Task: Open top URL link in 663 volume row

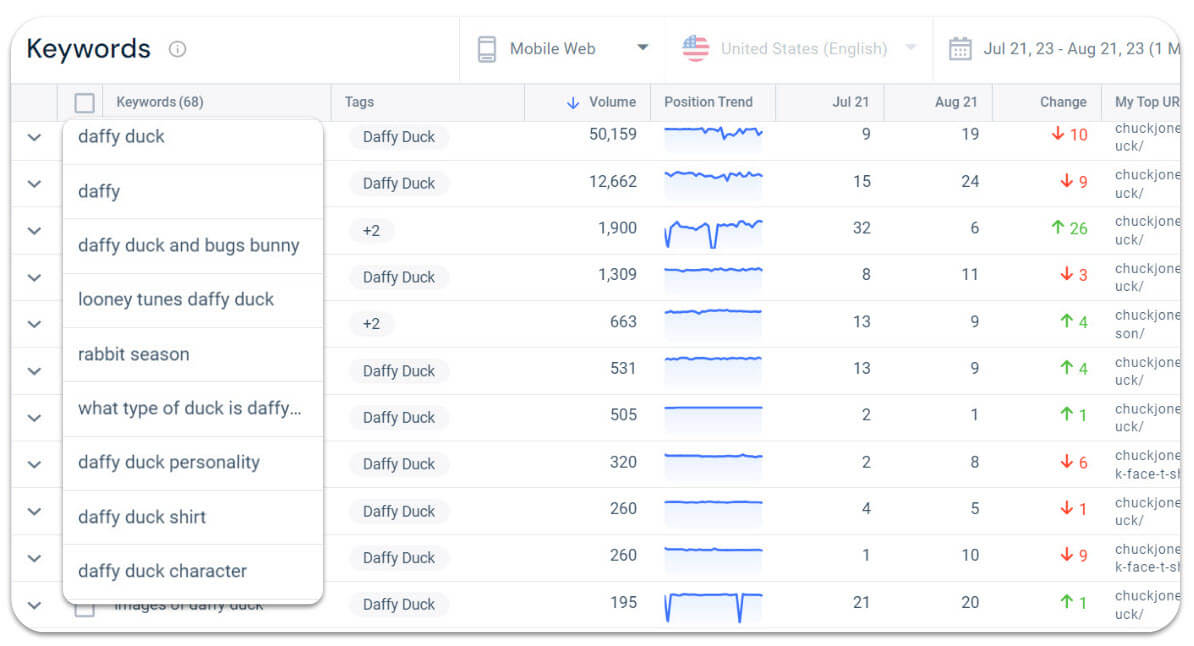Action: [x=1147, y=325]
